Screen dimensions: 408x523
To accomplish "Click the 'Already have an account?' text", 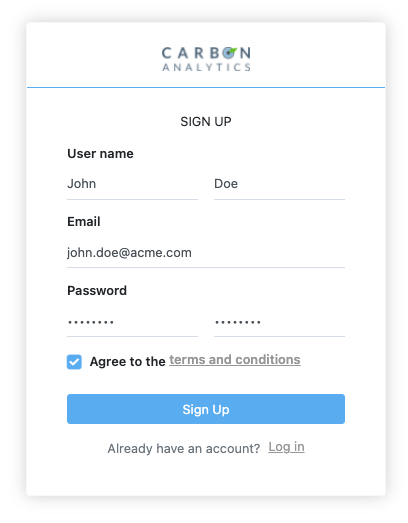I will [x=183, y=449].
